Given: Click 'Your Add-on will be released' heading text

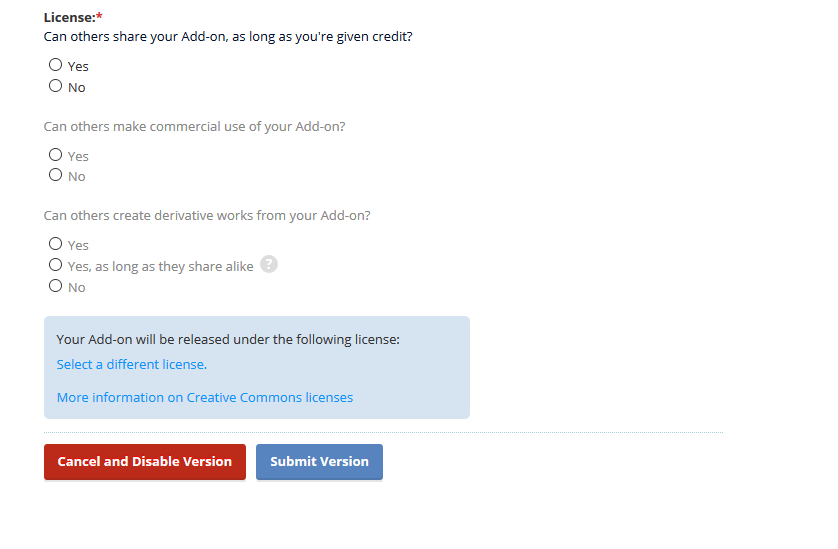Looking at the screenshot, I should (228, 339).
